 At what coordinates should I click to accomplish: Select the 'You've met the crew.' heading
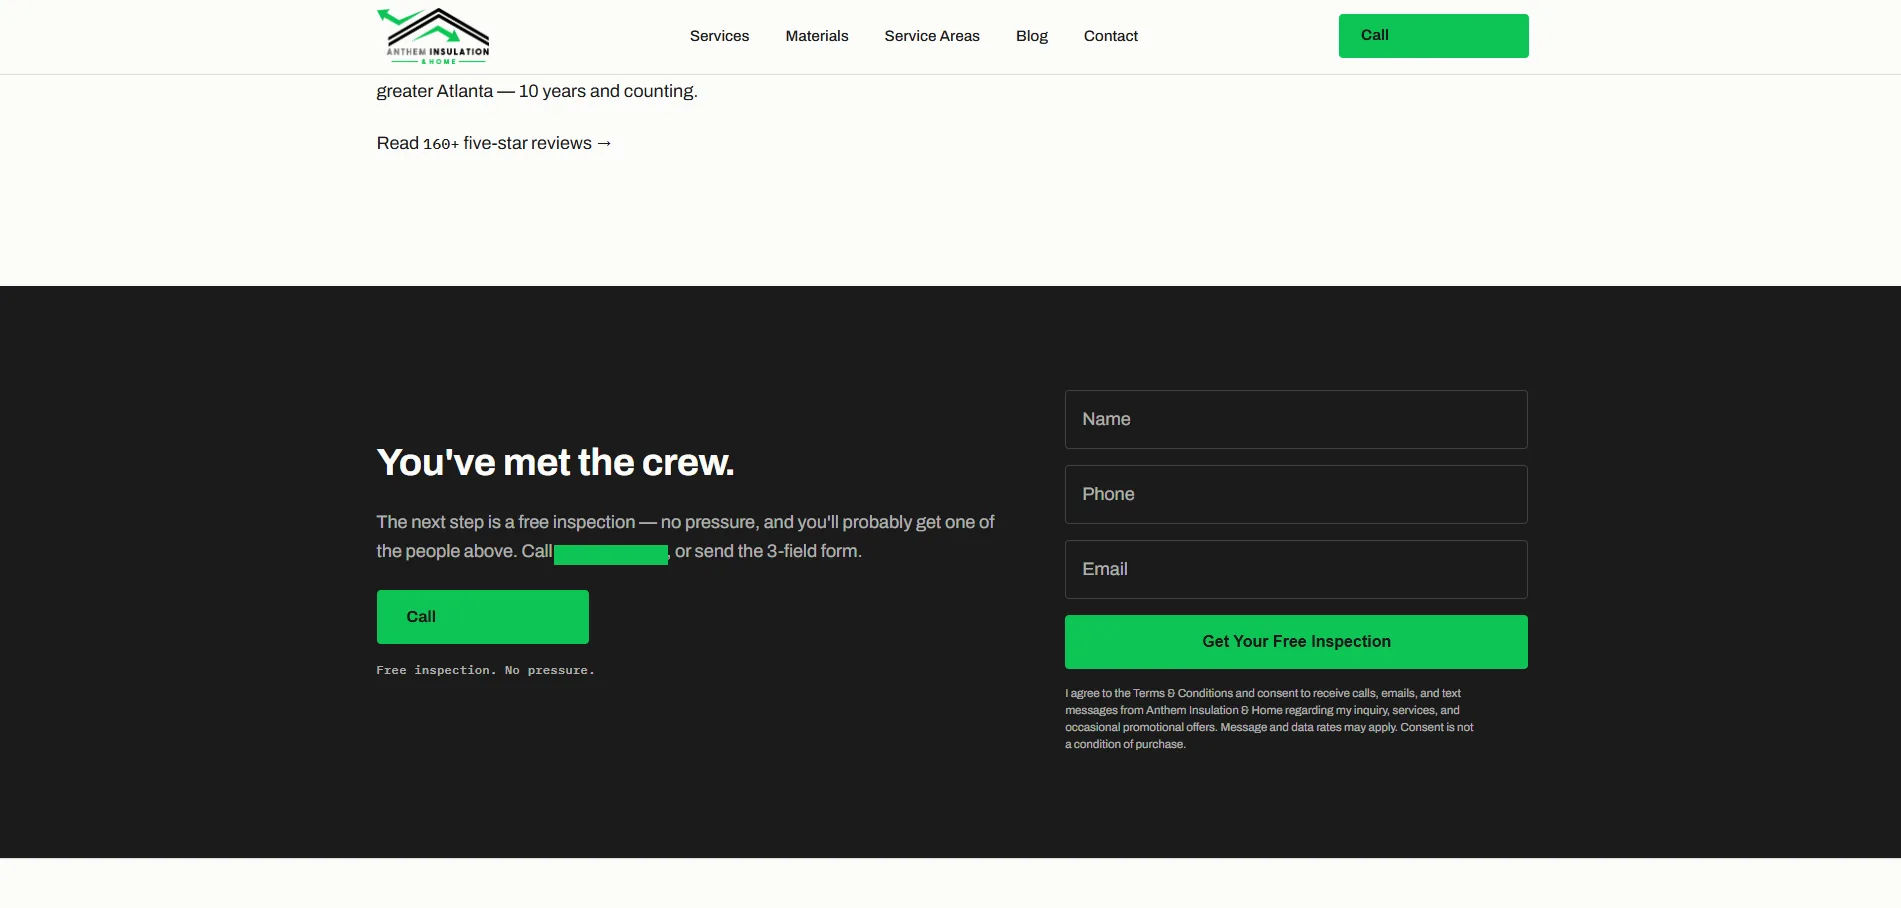tap(555, 462)
